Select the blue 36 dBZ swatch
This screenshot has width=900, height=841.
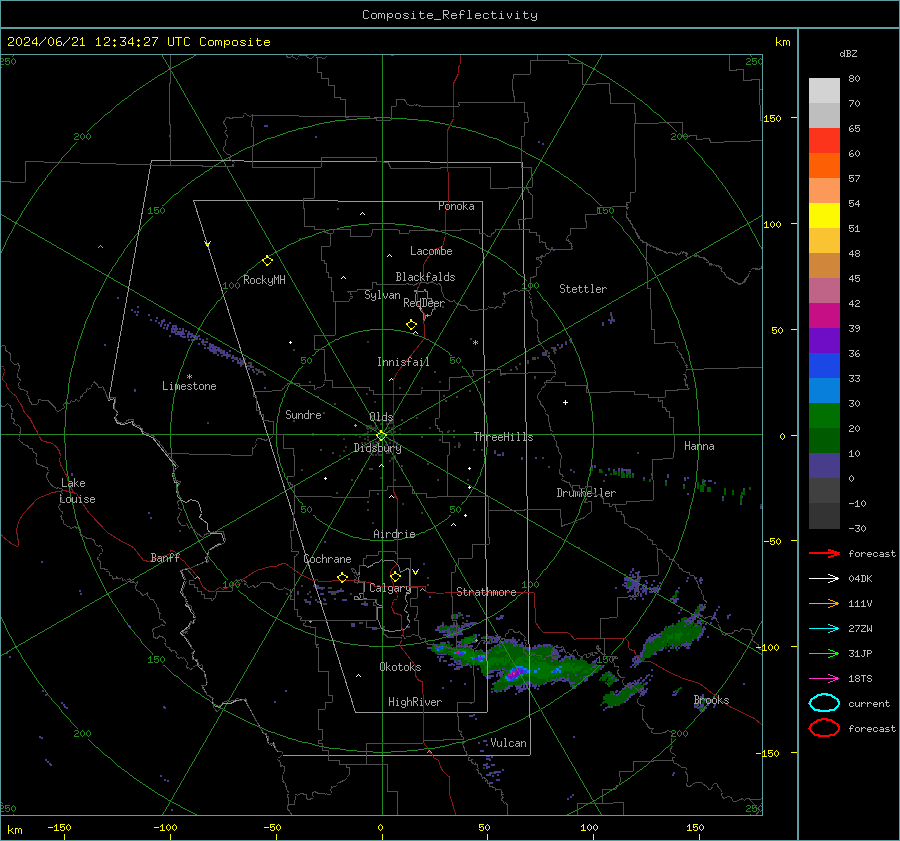824,366
